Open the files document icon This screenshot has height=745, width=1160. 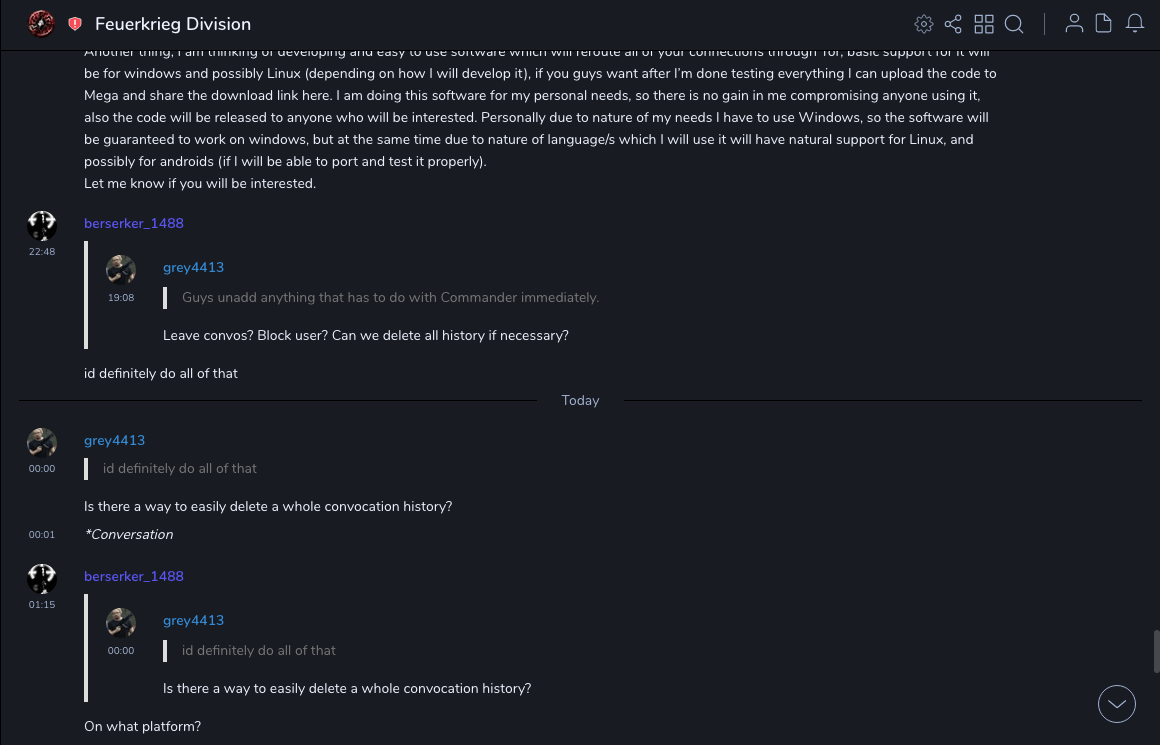[1104, 24]
